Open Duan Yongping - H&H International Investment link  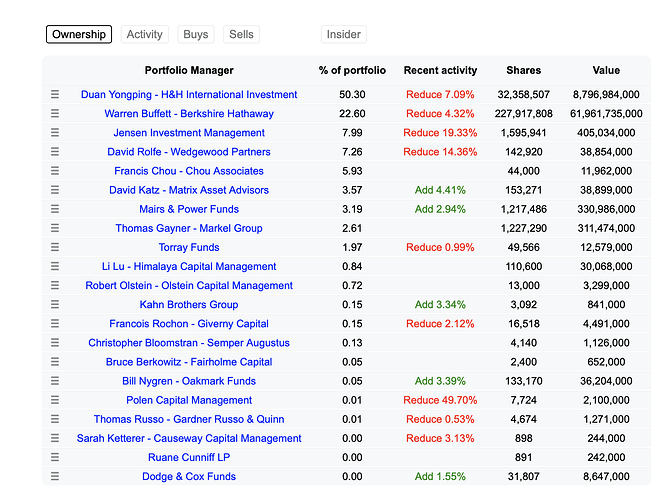pyautogui.click(x=189, y=94)
